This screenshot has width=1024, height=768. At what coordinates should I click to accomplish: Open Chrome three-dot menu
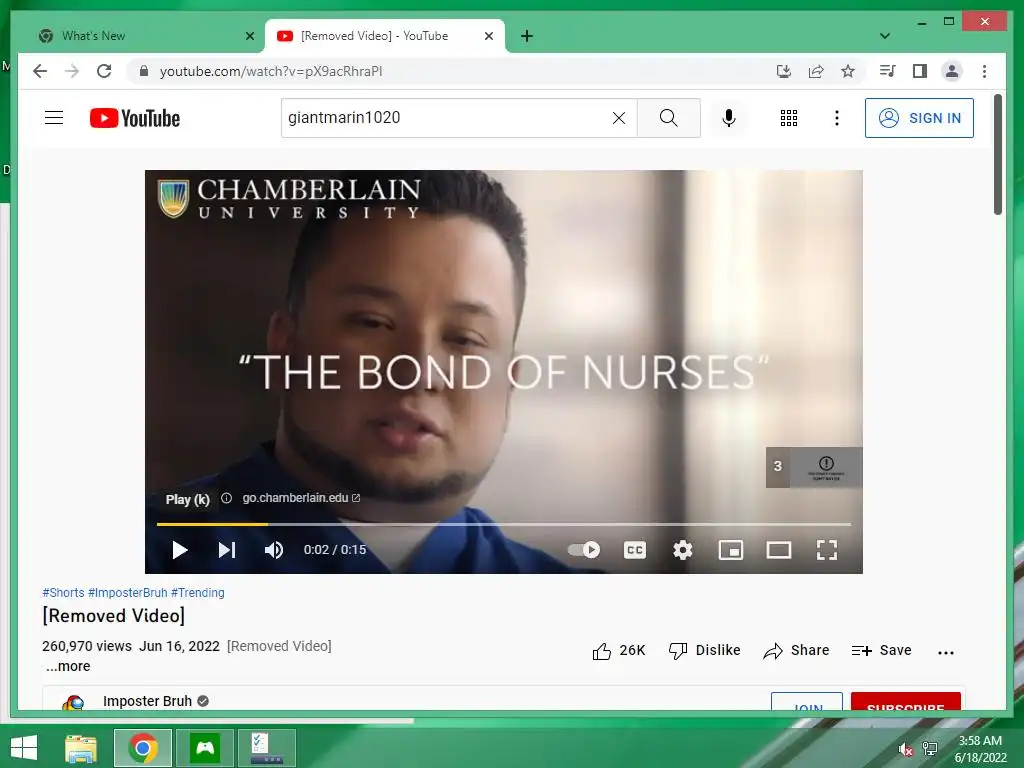point(984,71)
